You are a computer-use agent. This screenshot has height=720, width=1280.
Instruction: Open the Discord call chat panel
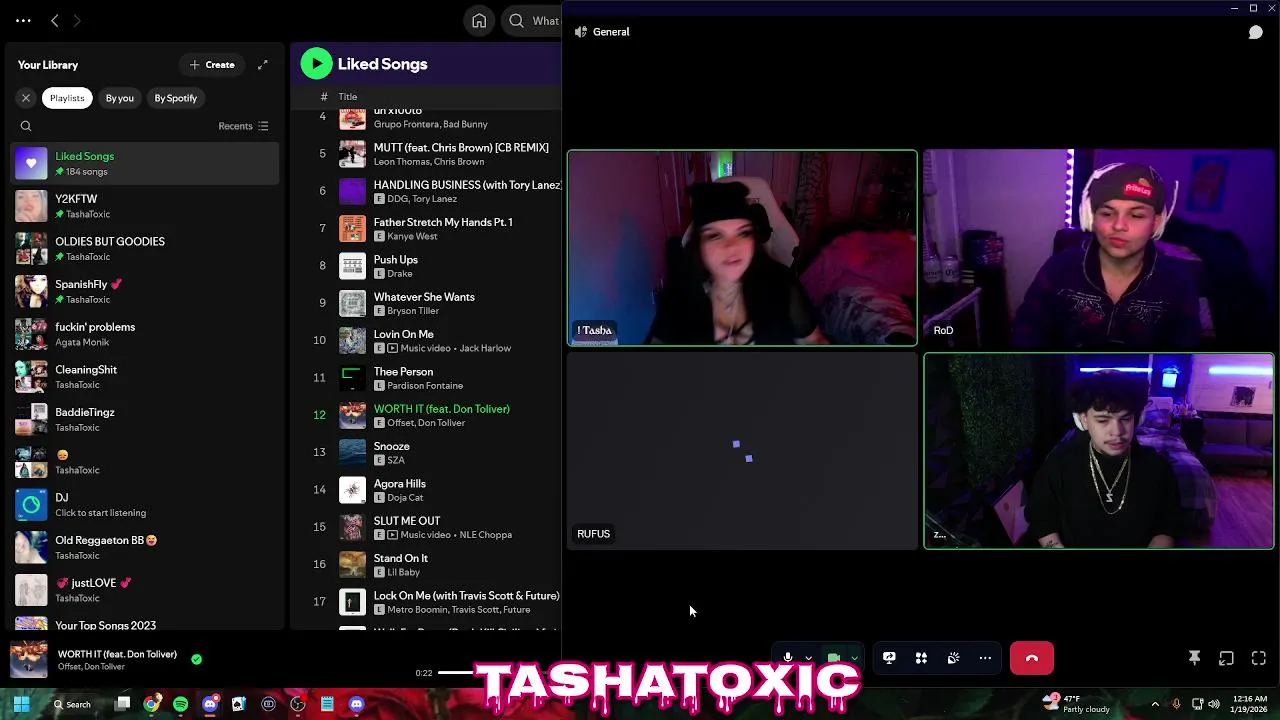pyautogui.click(x=1256, y=32)
